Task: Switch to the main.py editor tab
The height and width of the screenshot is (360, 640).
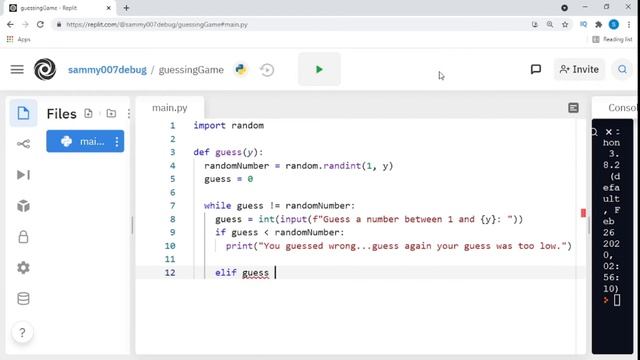Action: click(170, 108)
